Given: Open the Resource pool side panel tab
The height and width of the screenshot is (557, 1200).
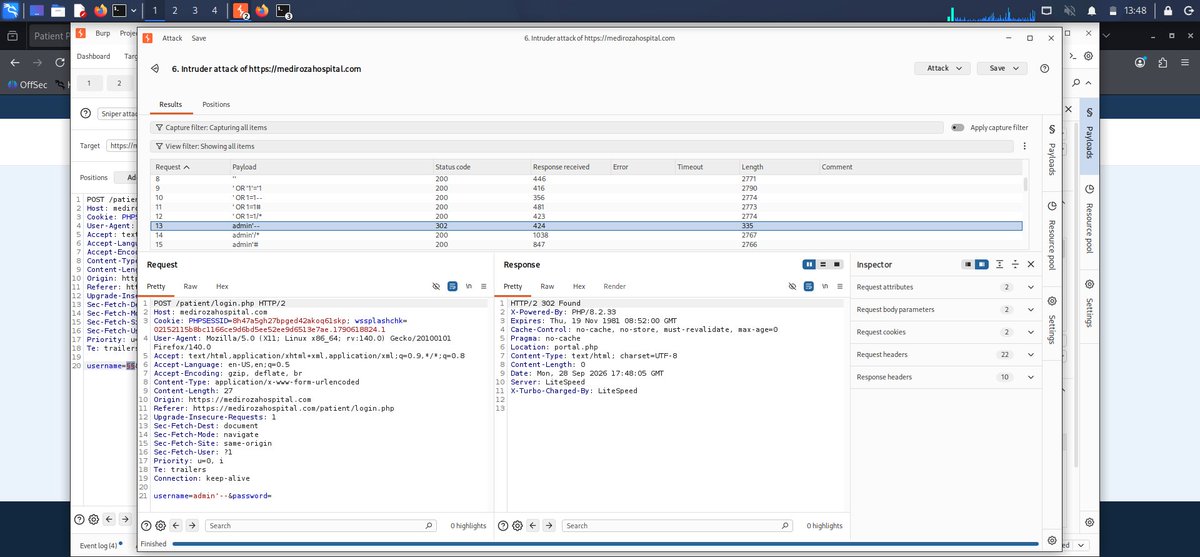Looking at the screenshot, I should [1051, 237].
